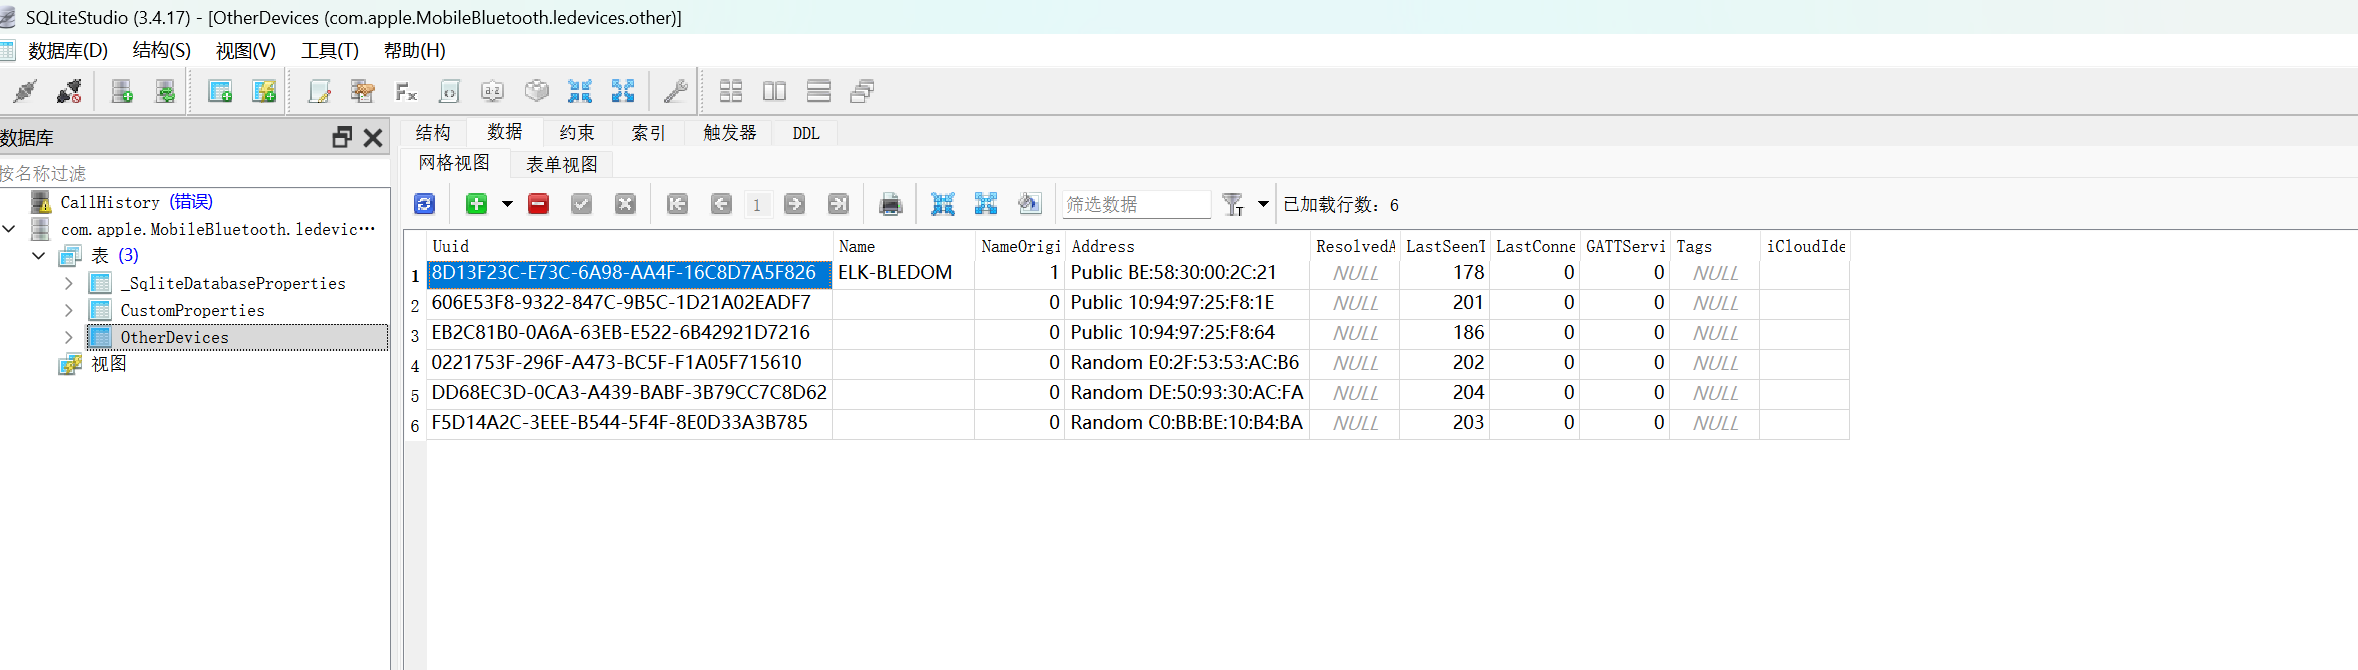Viewport: 2358px width, 670px height.
Task: Switch to the 索引 tab
Action: 649,133
